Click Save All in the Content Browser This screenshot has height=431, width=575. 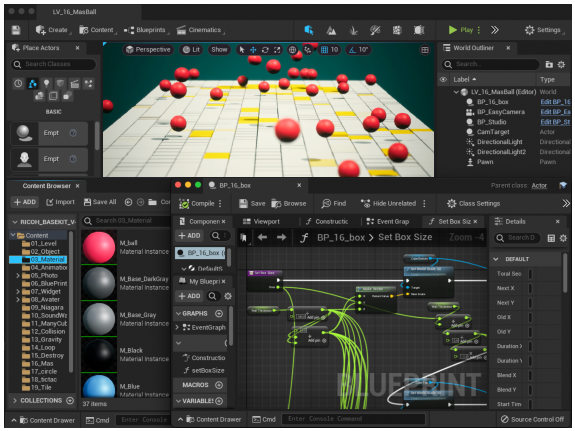100,202
